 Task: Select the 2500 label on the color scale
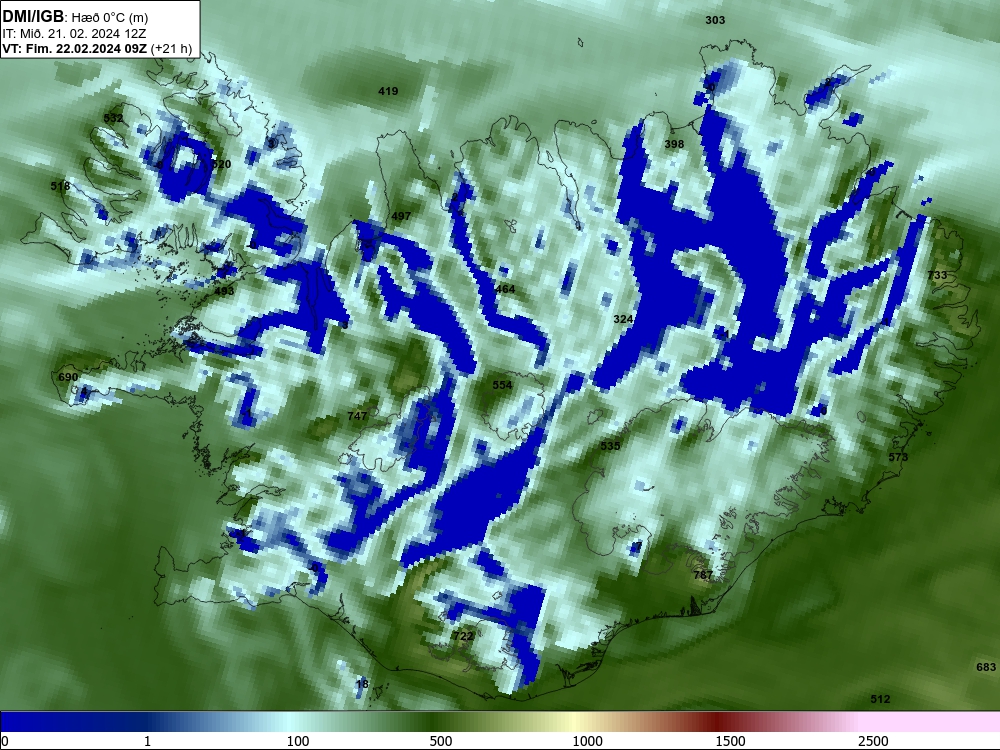click(x=873, y=741)
